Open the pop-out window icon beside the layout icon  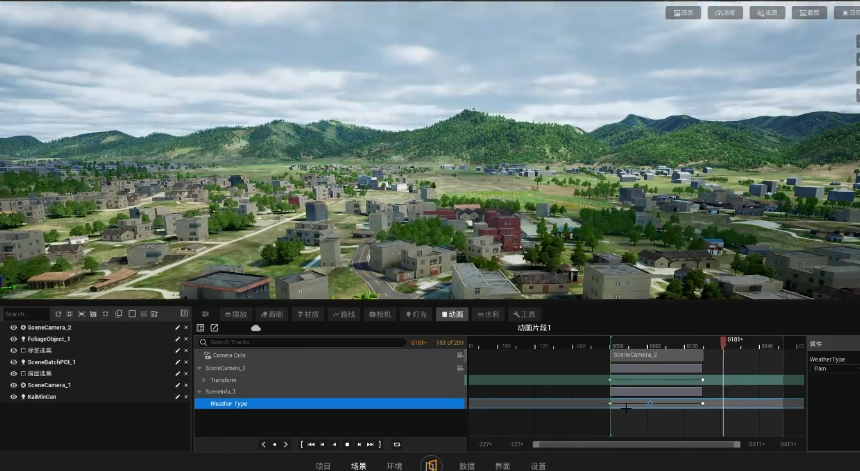pos(214,328)
